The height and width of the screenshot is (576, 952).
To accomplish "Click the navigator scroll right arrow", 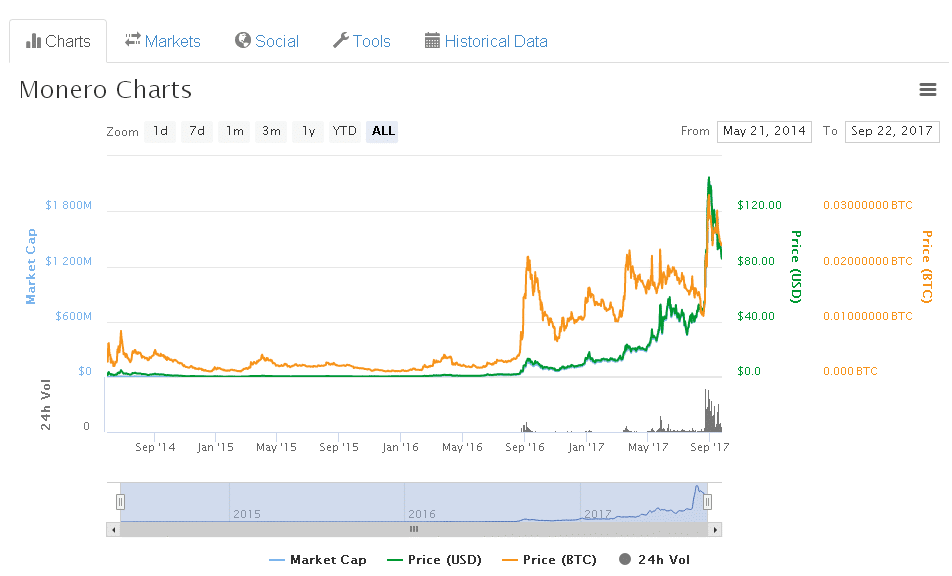I will point(715,530).
